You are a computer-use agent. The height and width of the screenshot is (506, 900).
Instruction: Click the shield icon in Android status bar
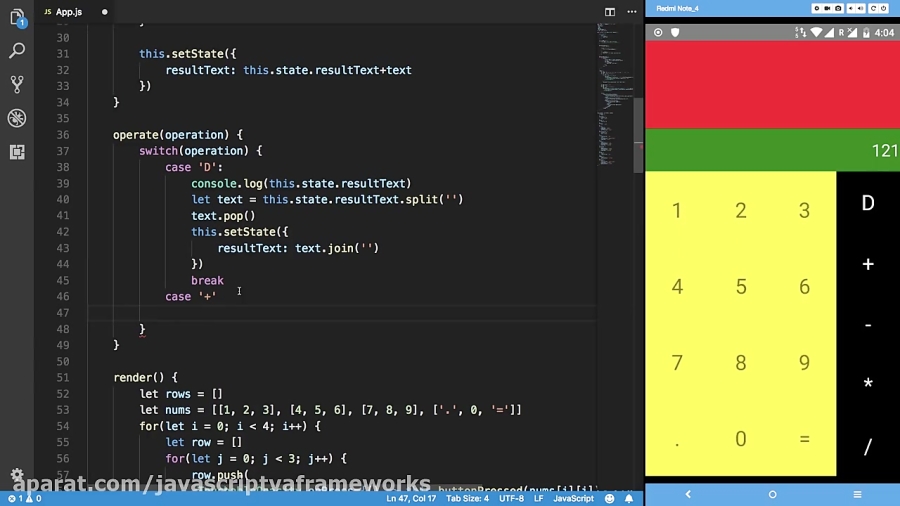[675, 33]
